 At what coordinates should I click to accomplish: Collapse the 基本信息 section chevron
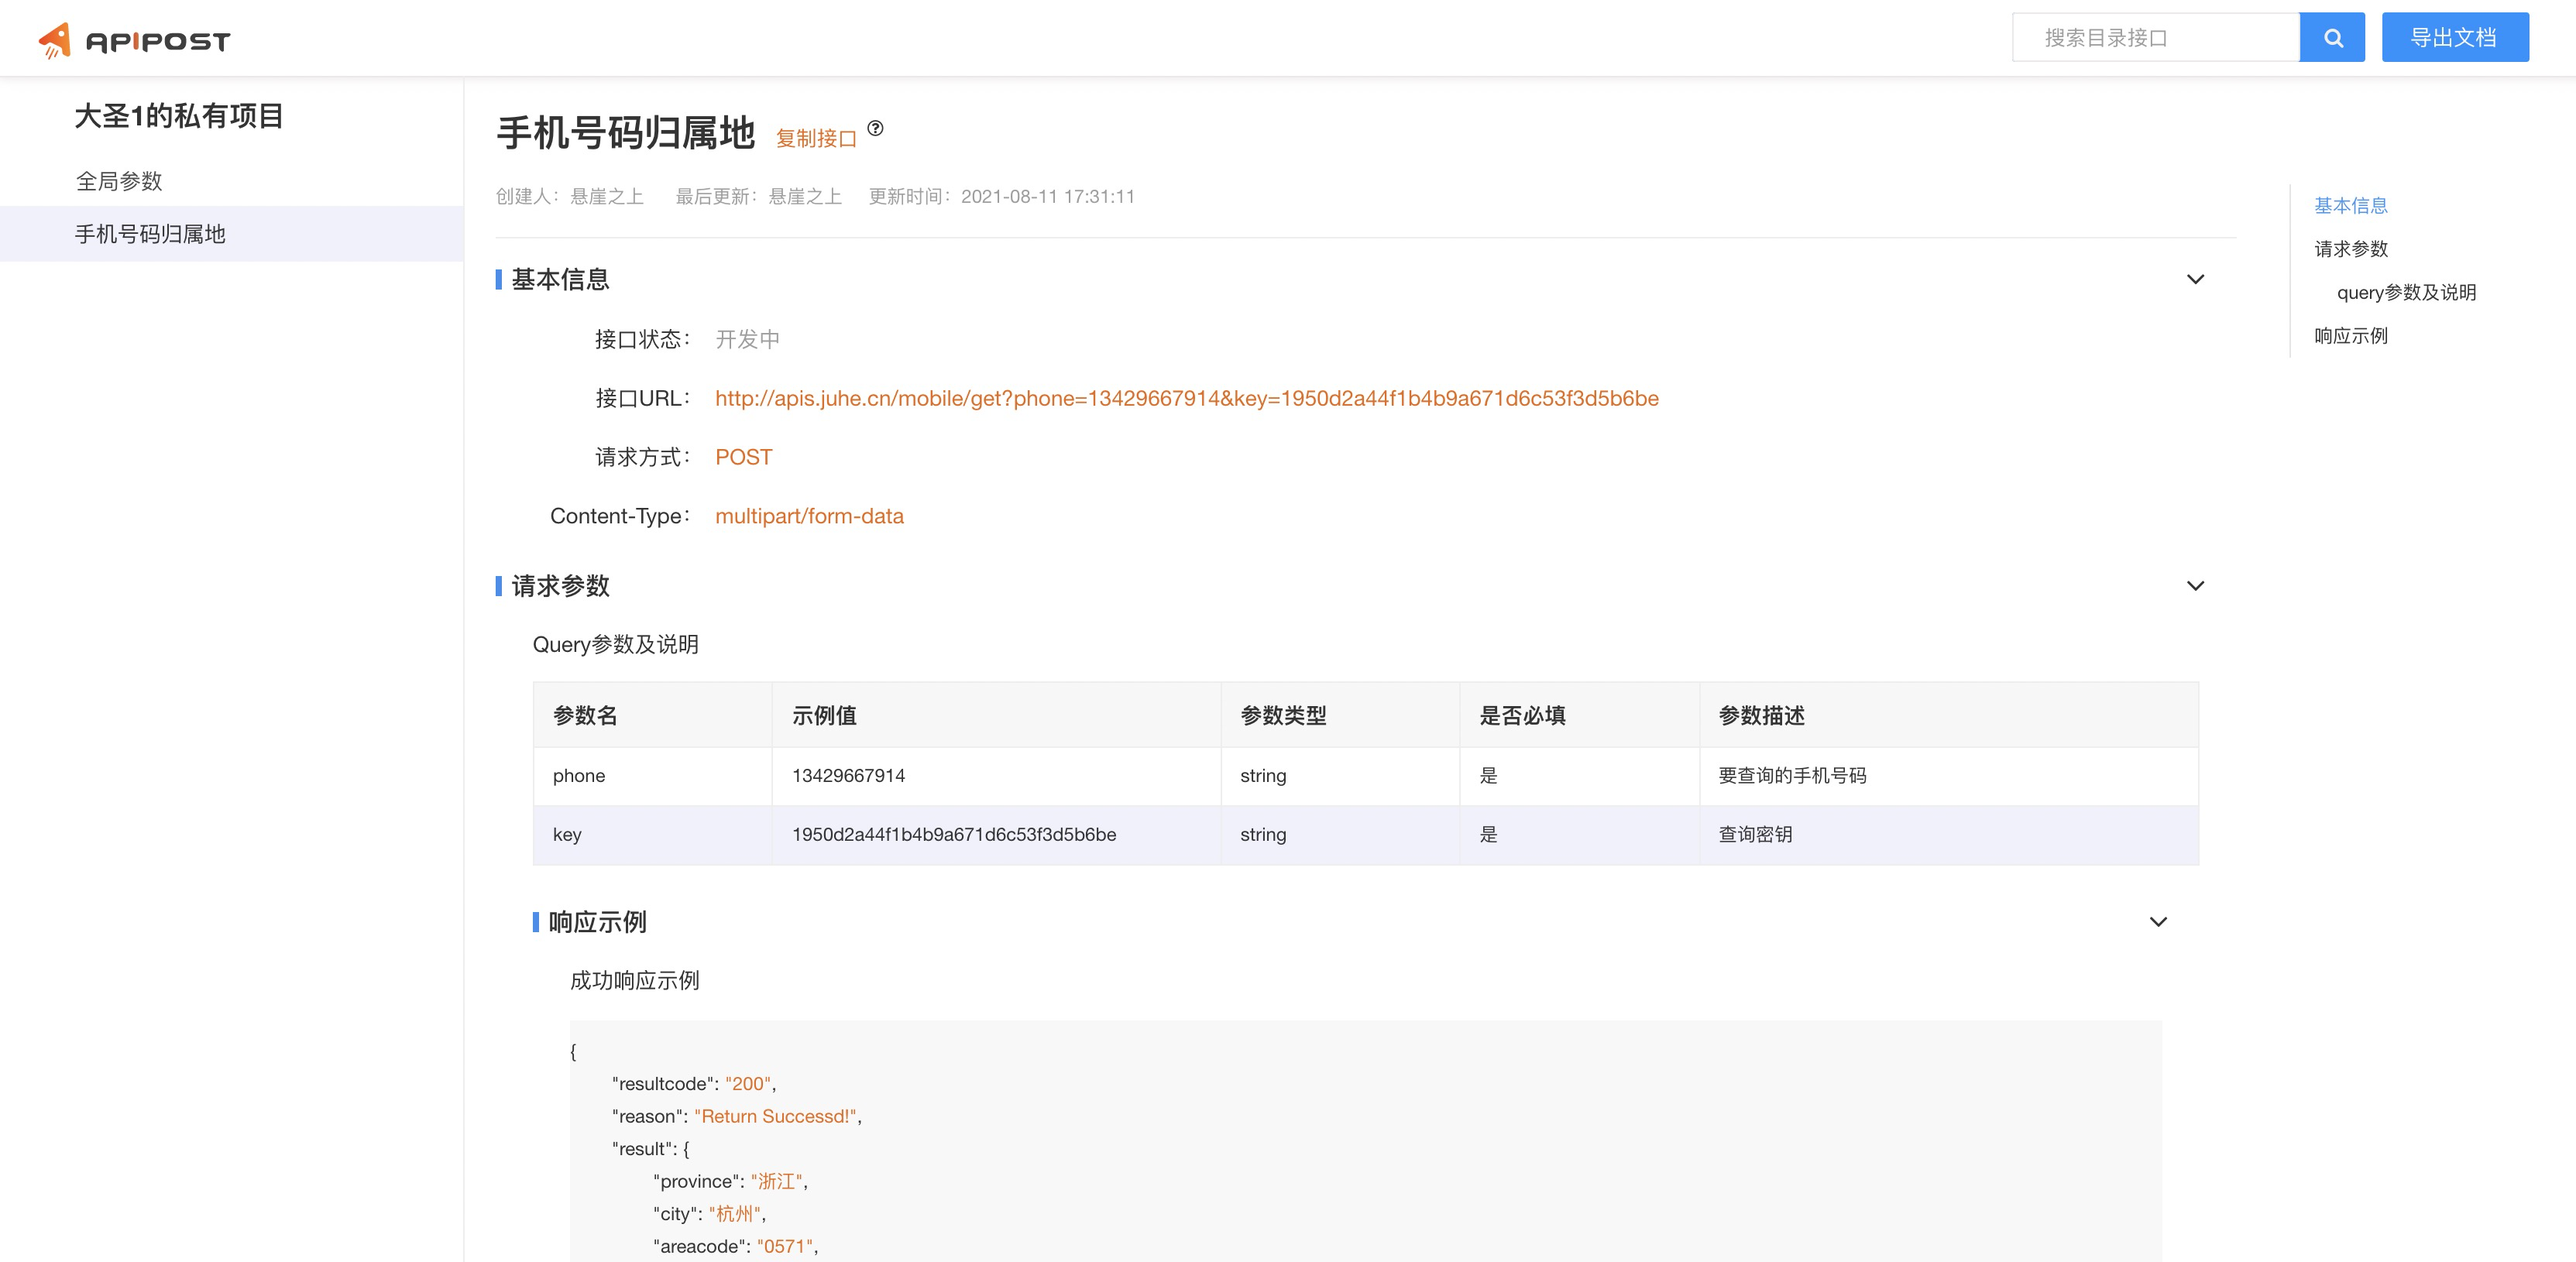coord(2195,279)
